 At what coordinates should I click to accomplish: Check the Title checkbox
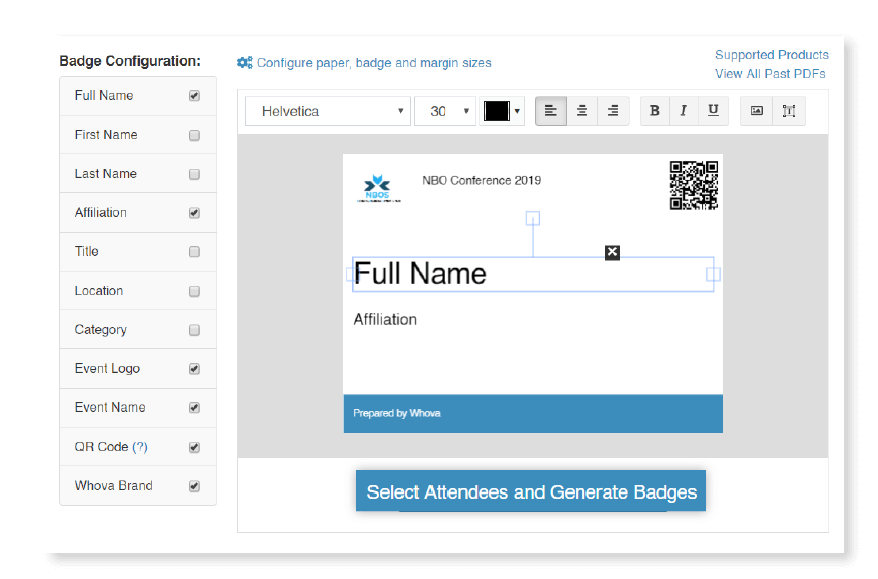point(194,252)
